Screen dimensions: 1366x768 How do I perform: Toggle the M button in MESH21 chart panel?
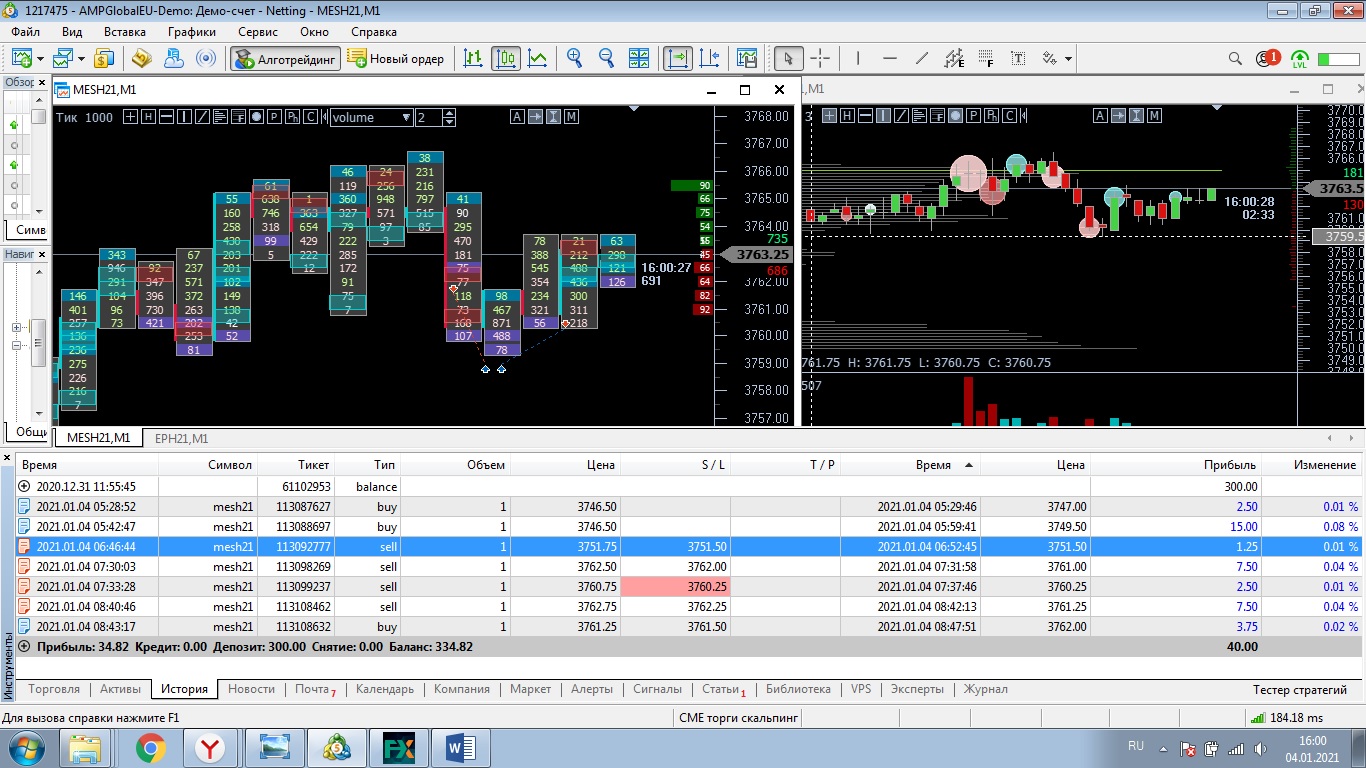click(571, 117)
